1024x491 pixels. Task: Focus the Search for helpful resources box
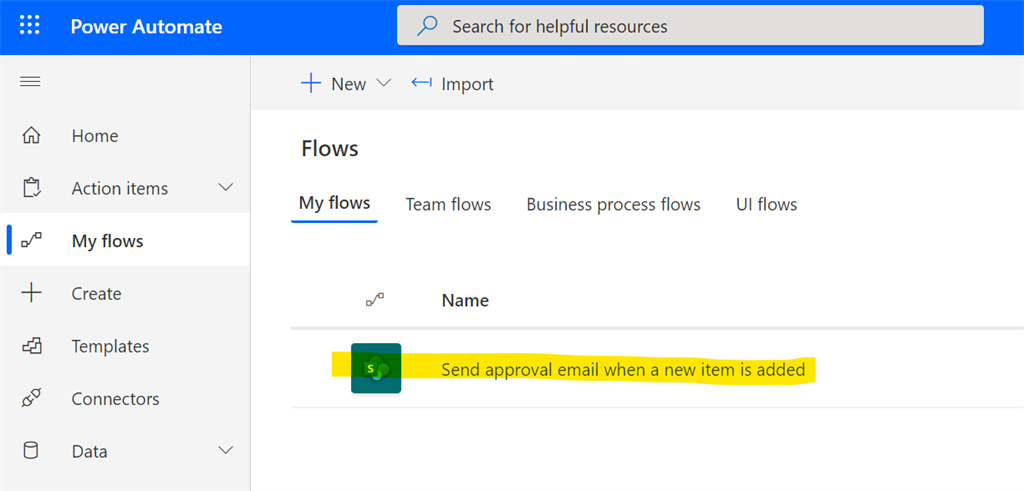[690, 25]
